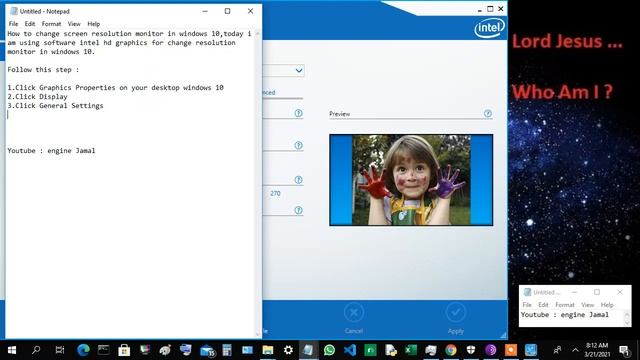Open File Explorer from taskbar
This screenshot has width=640, height=360.
point(268,350)
